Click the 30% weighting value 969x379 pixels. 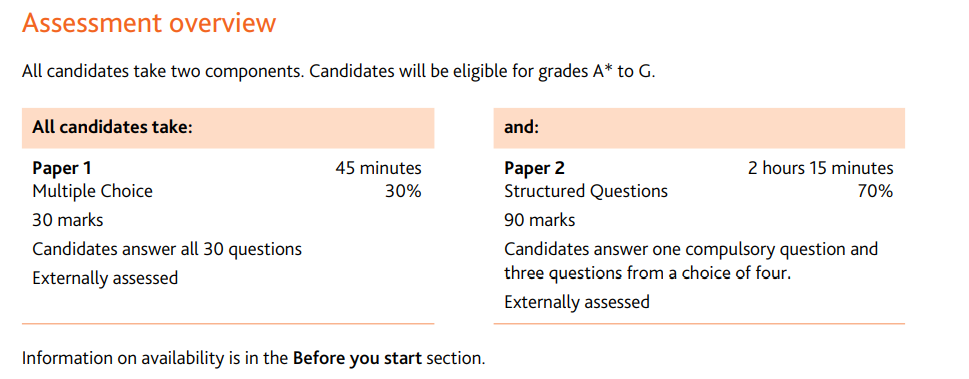tap(403, 192)
